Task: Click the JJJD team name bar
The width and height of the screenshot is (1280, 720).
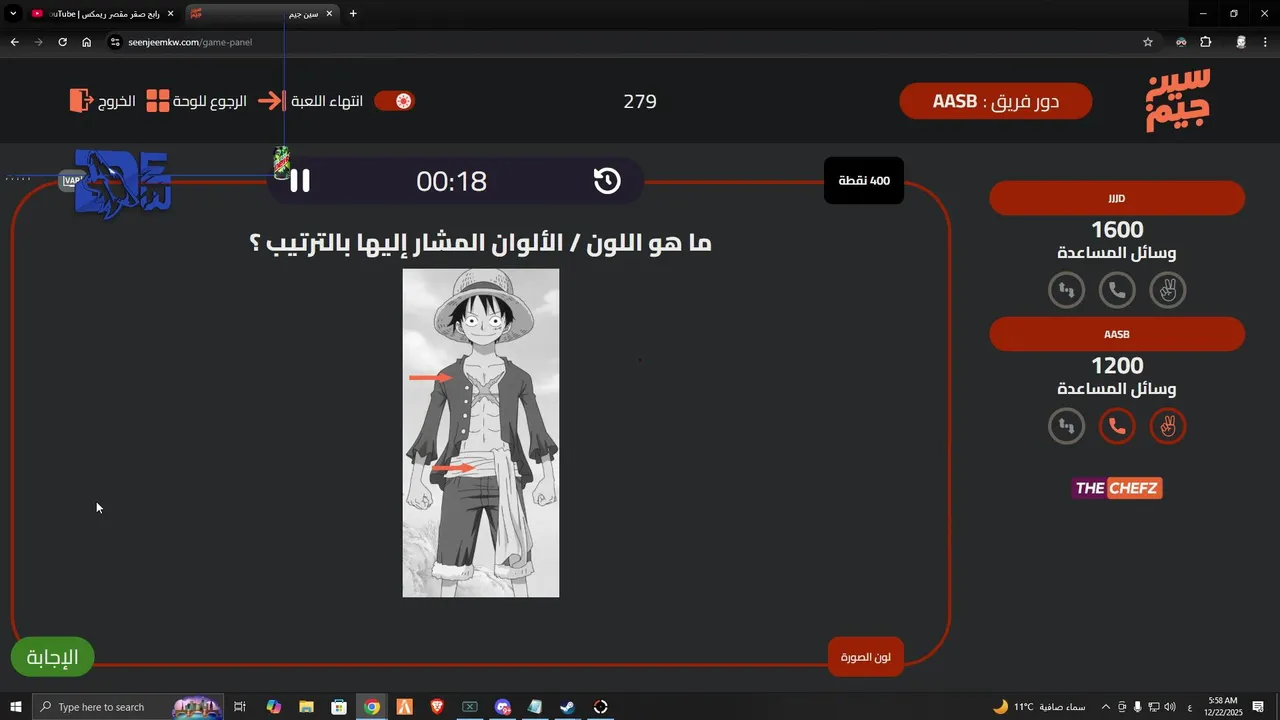Action: coord(1117,198)
